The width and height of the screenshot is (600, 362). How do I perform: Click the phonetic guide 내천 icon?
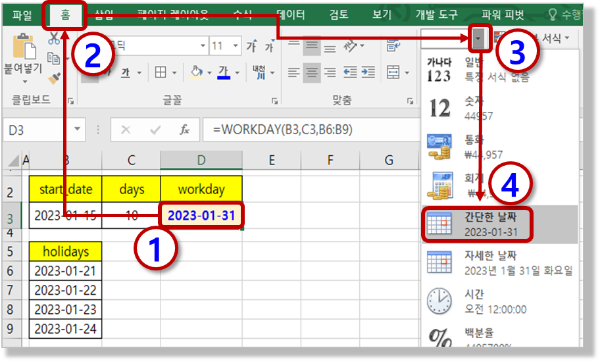260,72
